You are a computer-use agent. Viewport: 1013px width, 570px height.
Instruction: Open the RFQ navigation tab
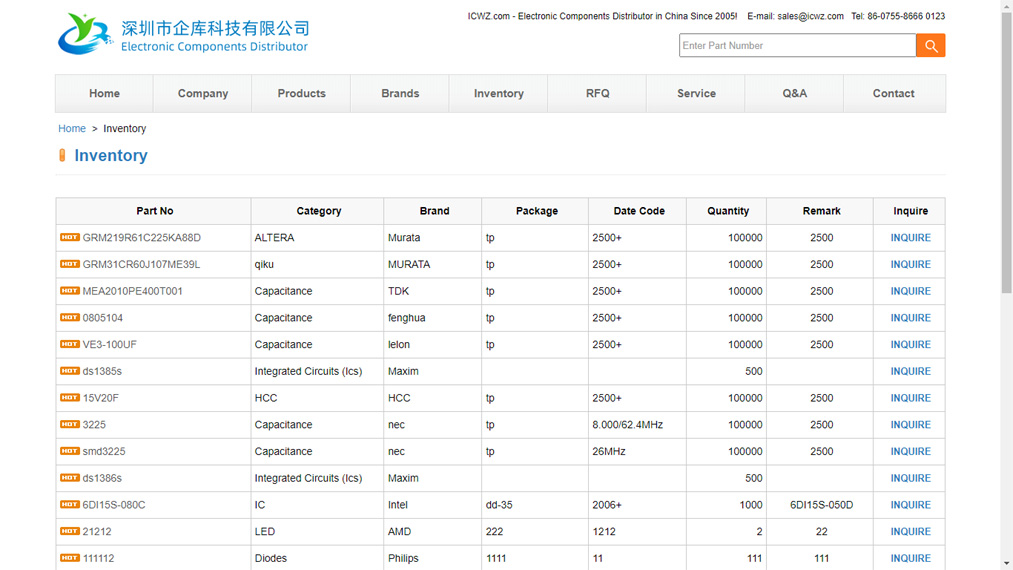[x=598, y=93]
